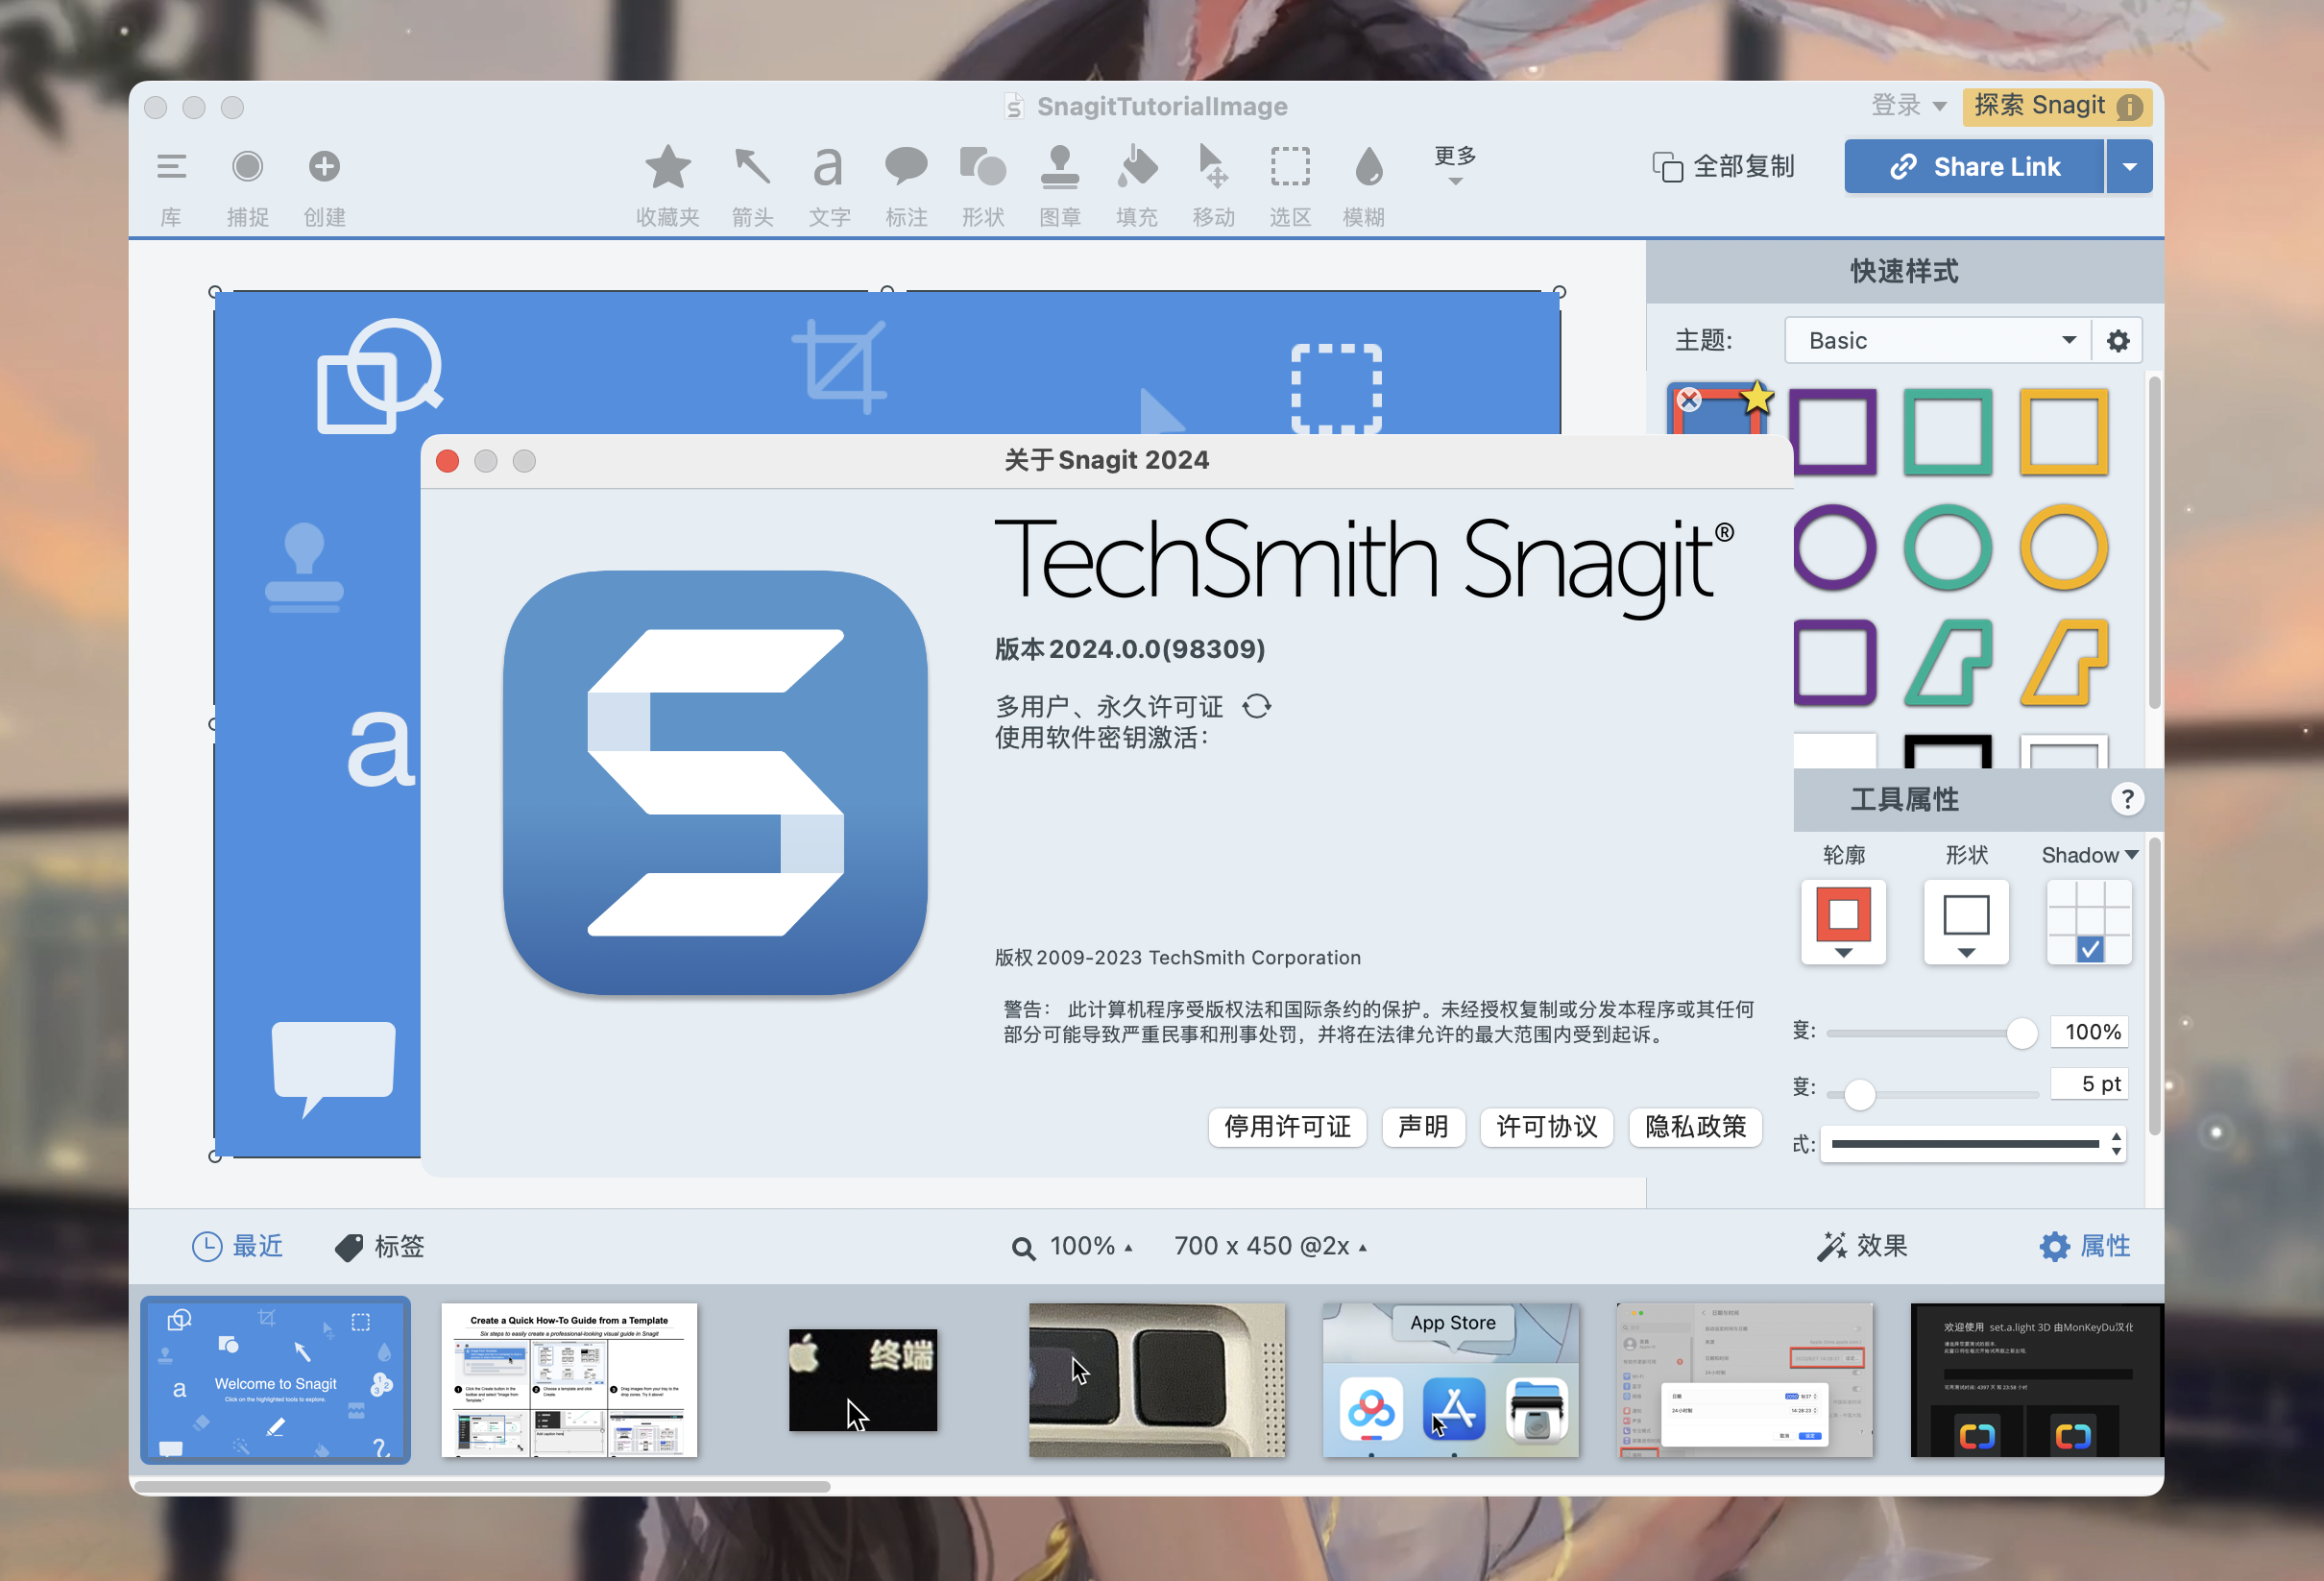Click the tray horizontal scrollbar
Screen dimensions: 2324x1581
tap(483, 1487)
